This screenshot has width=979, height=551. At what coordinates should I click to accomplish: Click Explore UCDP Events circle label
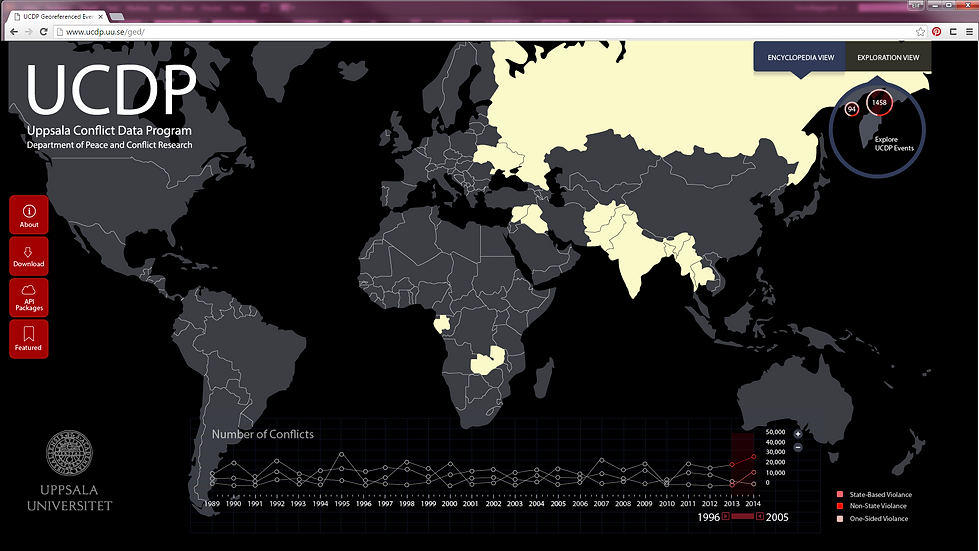tap(893, 144)
